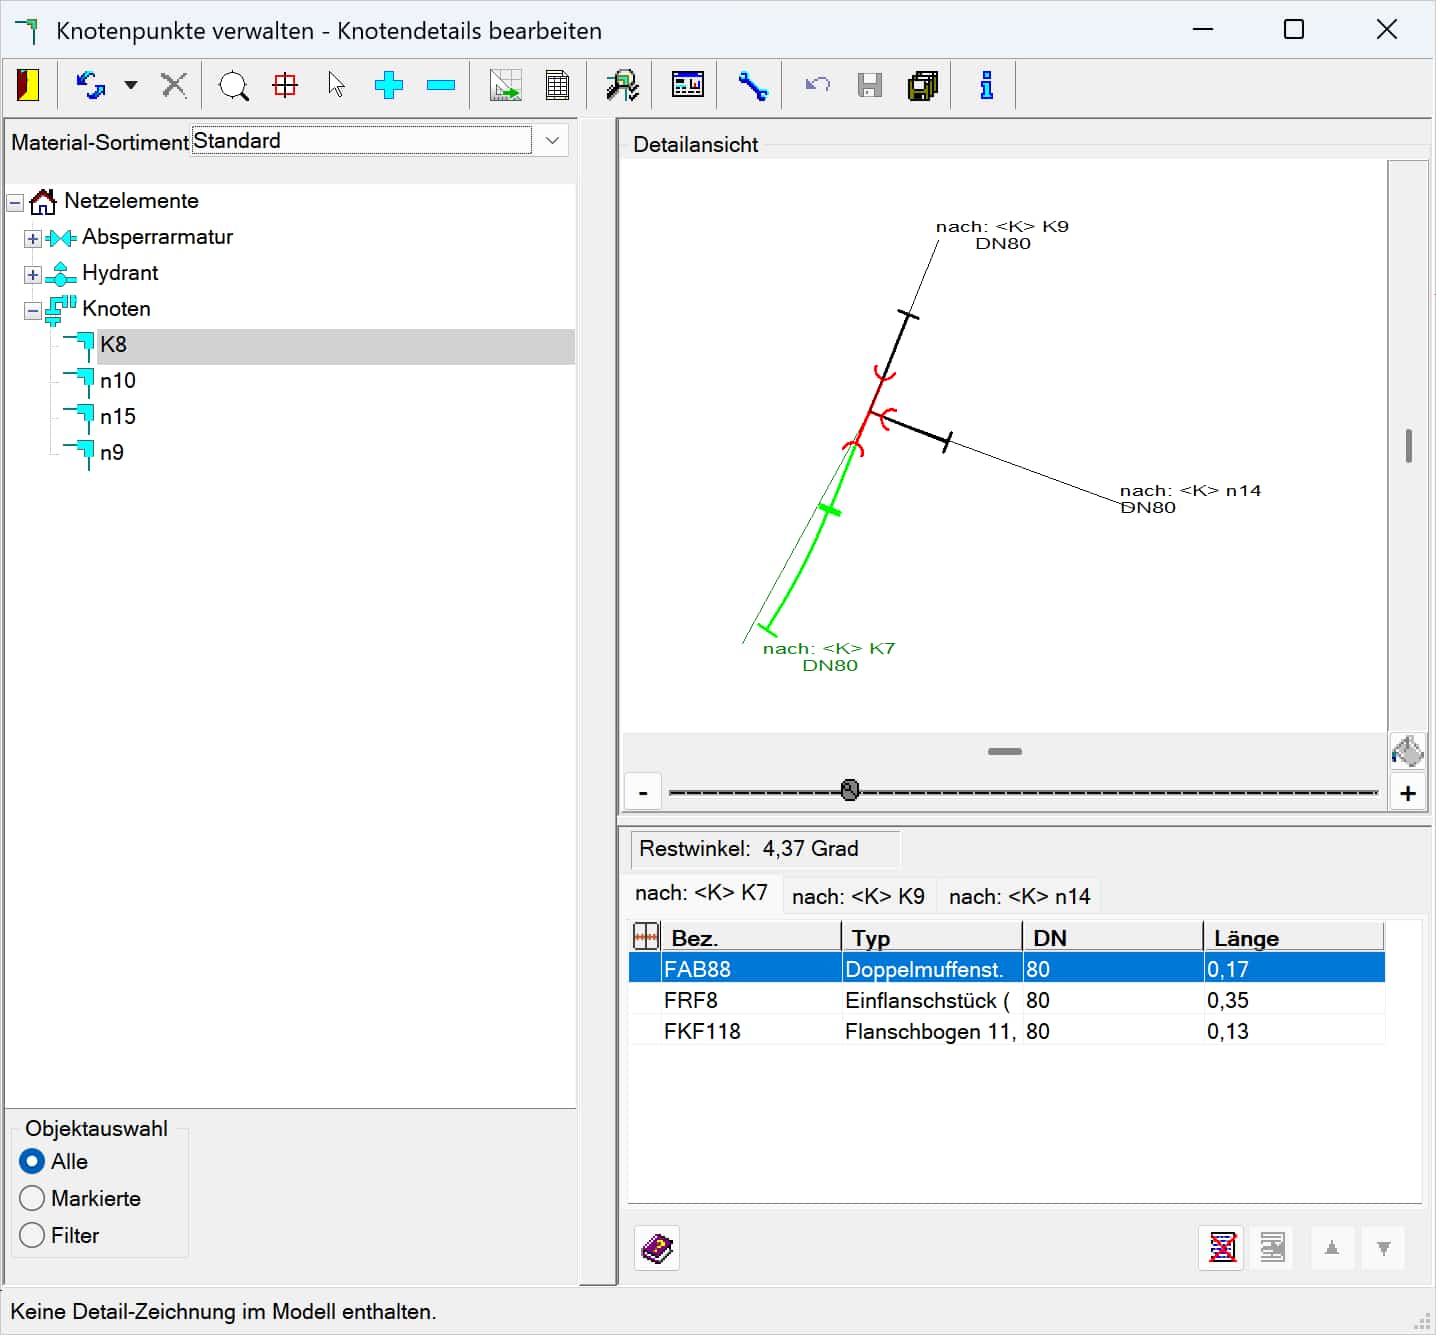Open the Material-Sortiment dropdown
Viewport: 1436px width, 1335px height.
pos(551,141)
